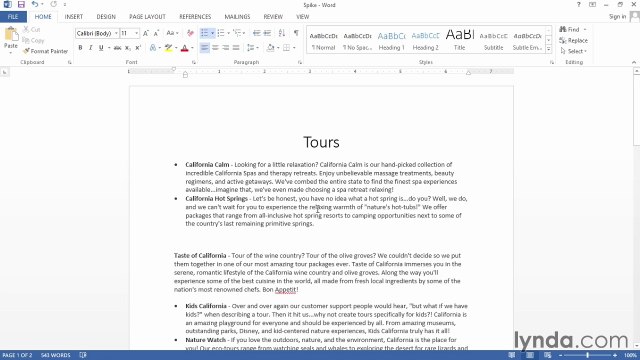Toggle Italic formatting
The width and height of the screenshot is (640, 360).
pos(91,48)
